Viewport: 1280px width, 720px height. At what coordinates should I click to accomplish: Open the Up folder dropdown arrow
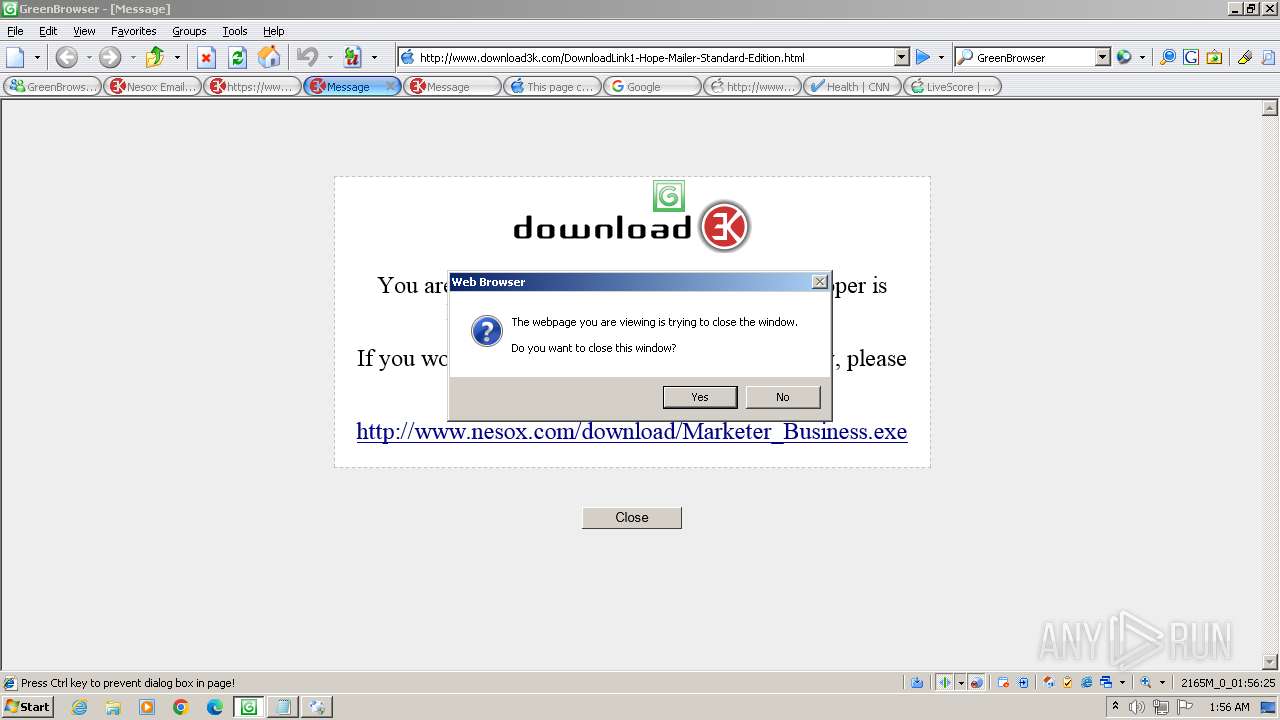tap(177, 57)
